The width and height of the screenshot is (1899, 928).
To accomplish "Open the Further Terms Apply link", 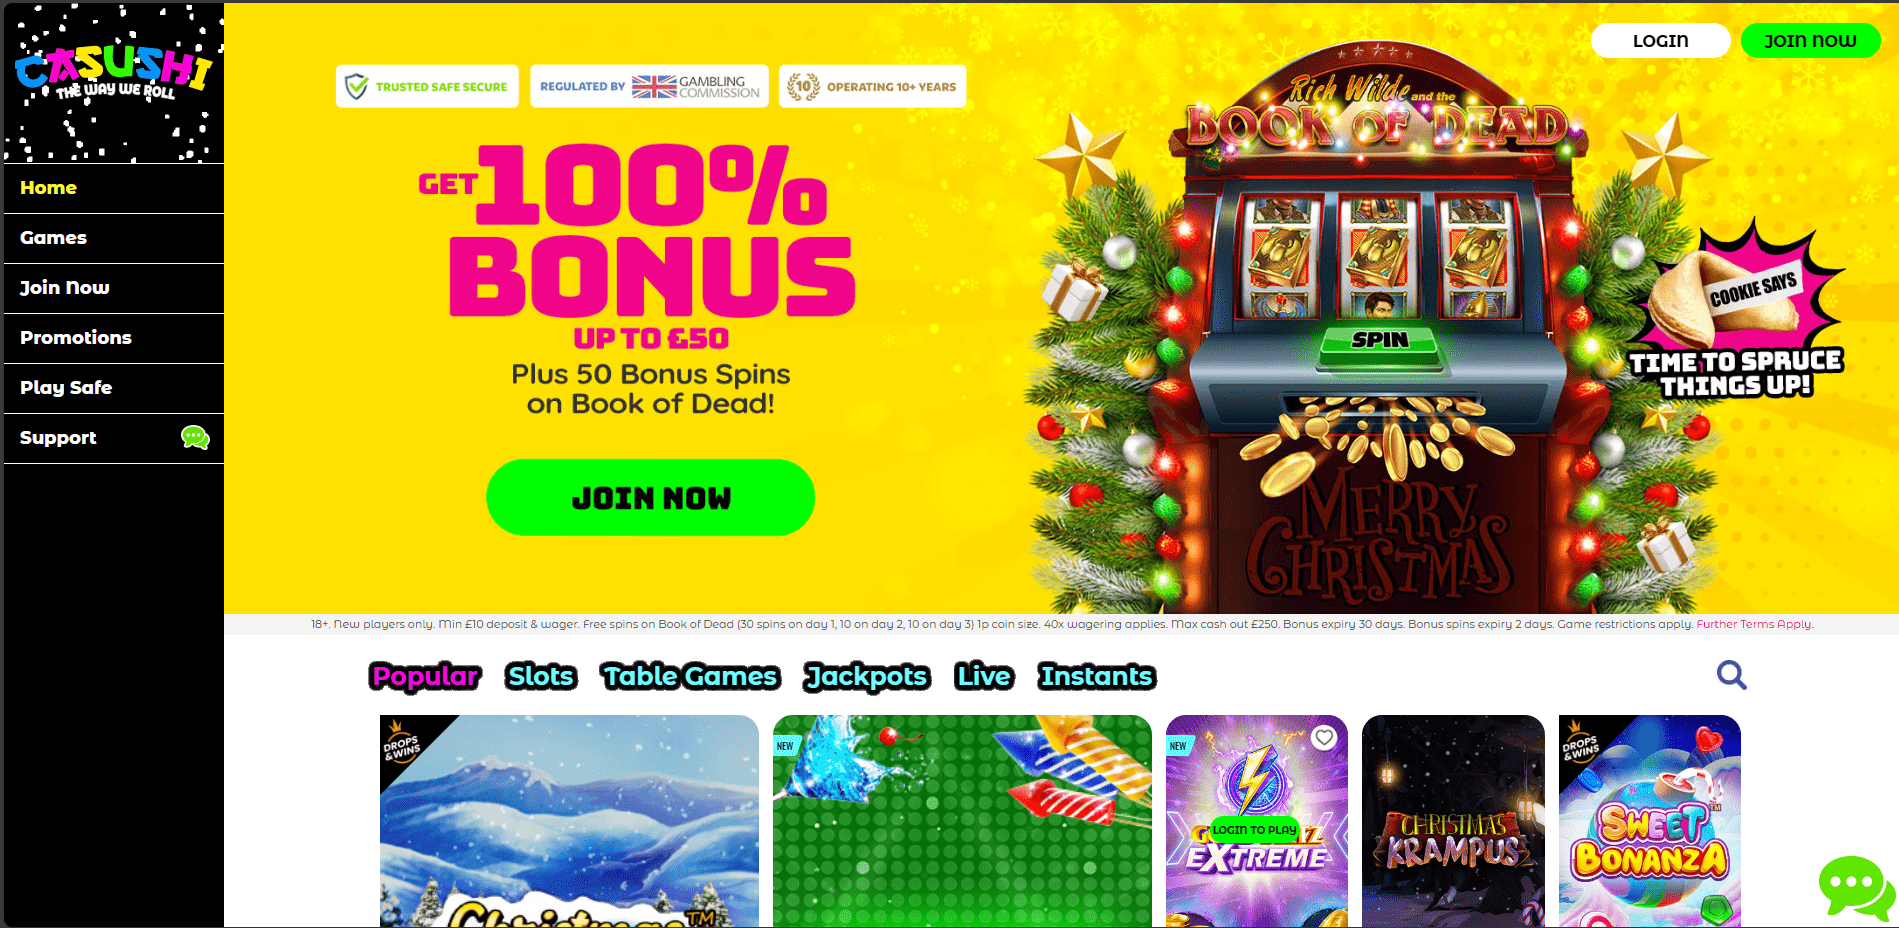I will coord(1754,624).
